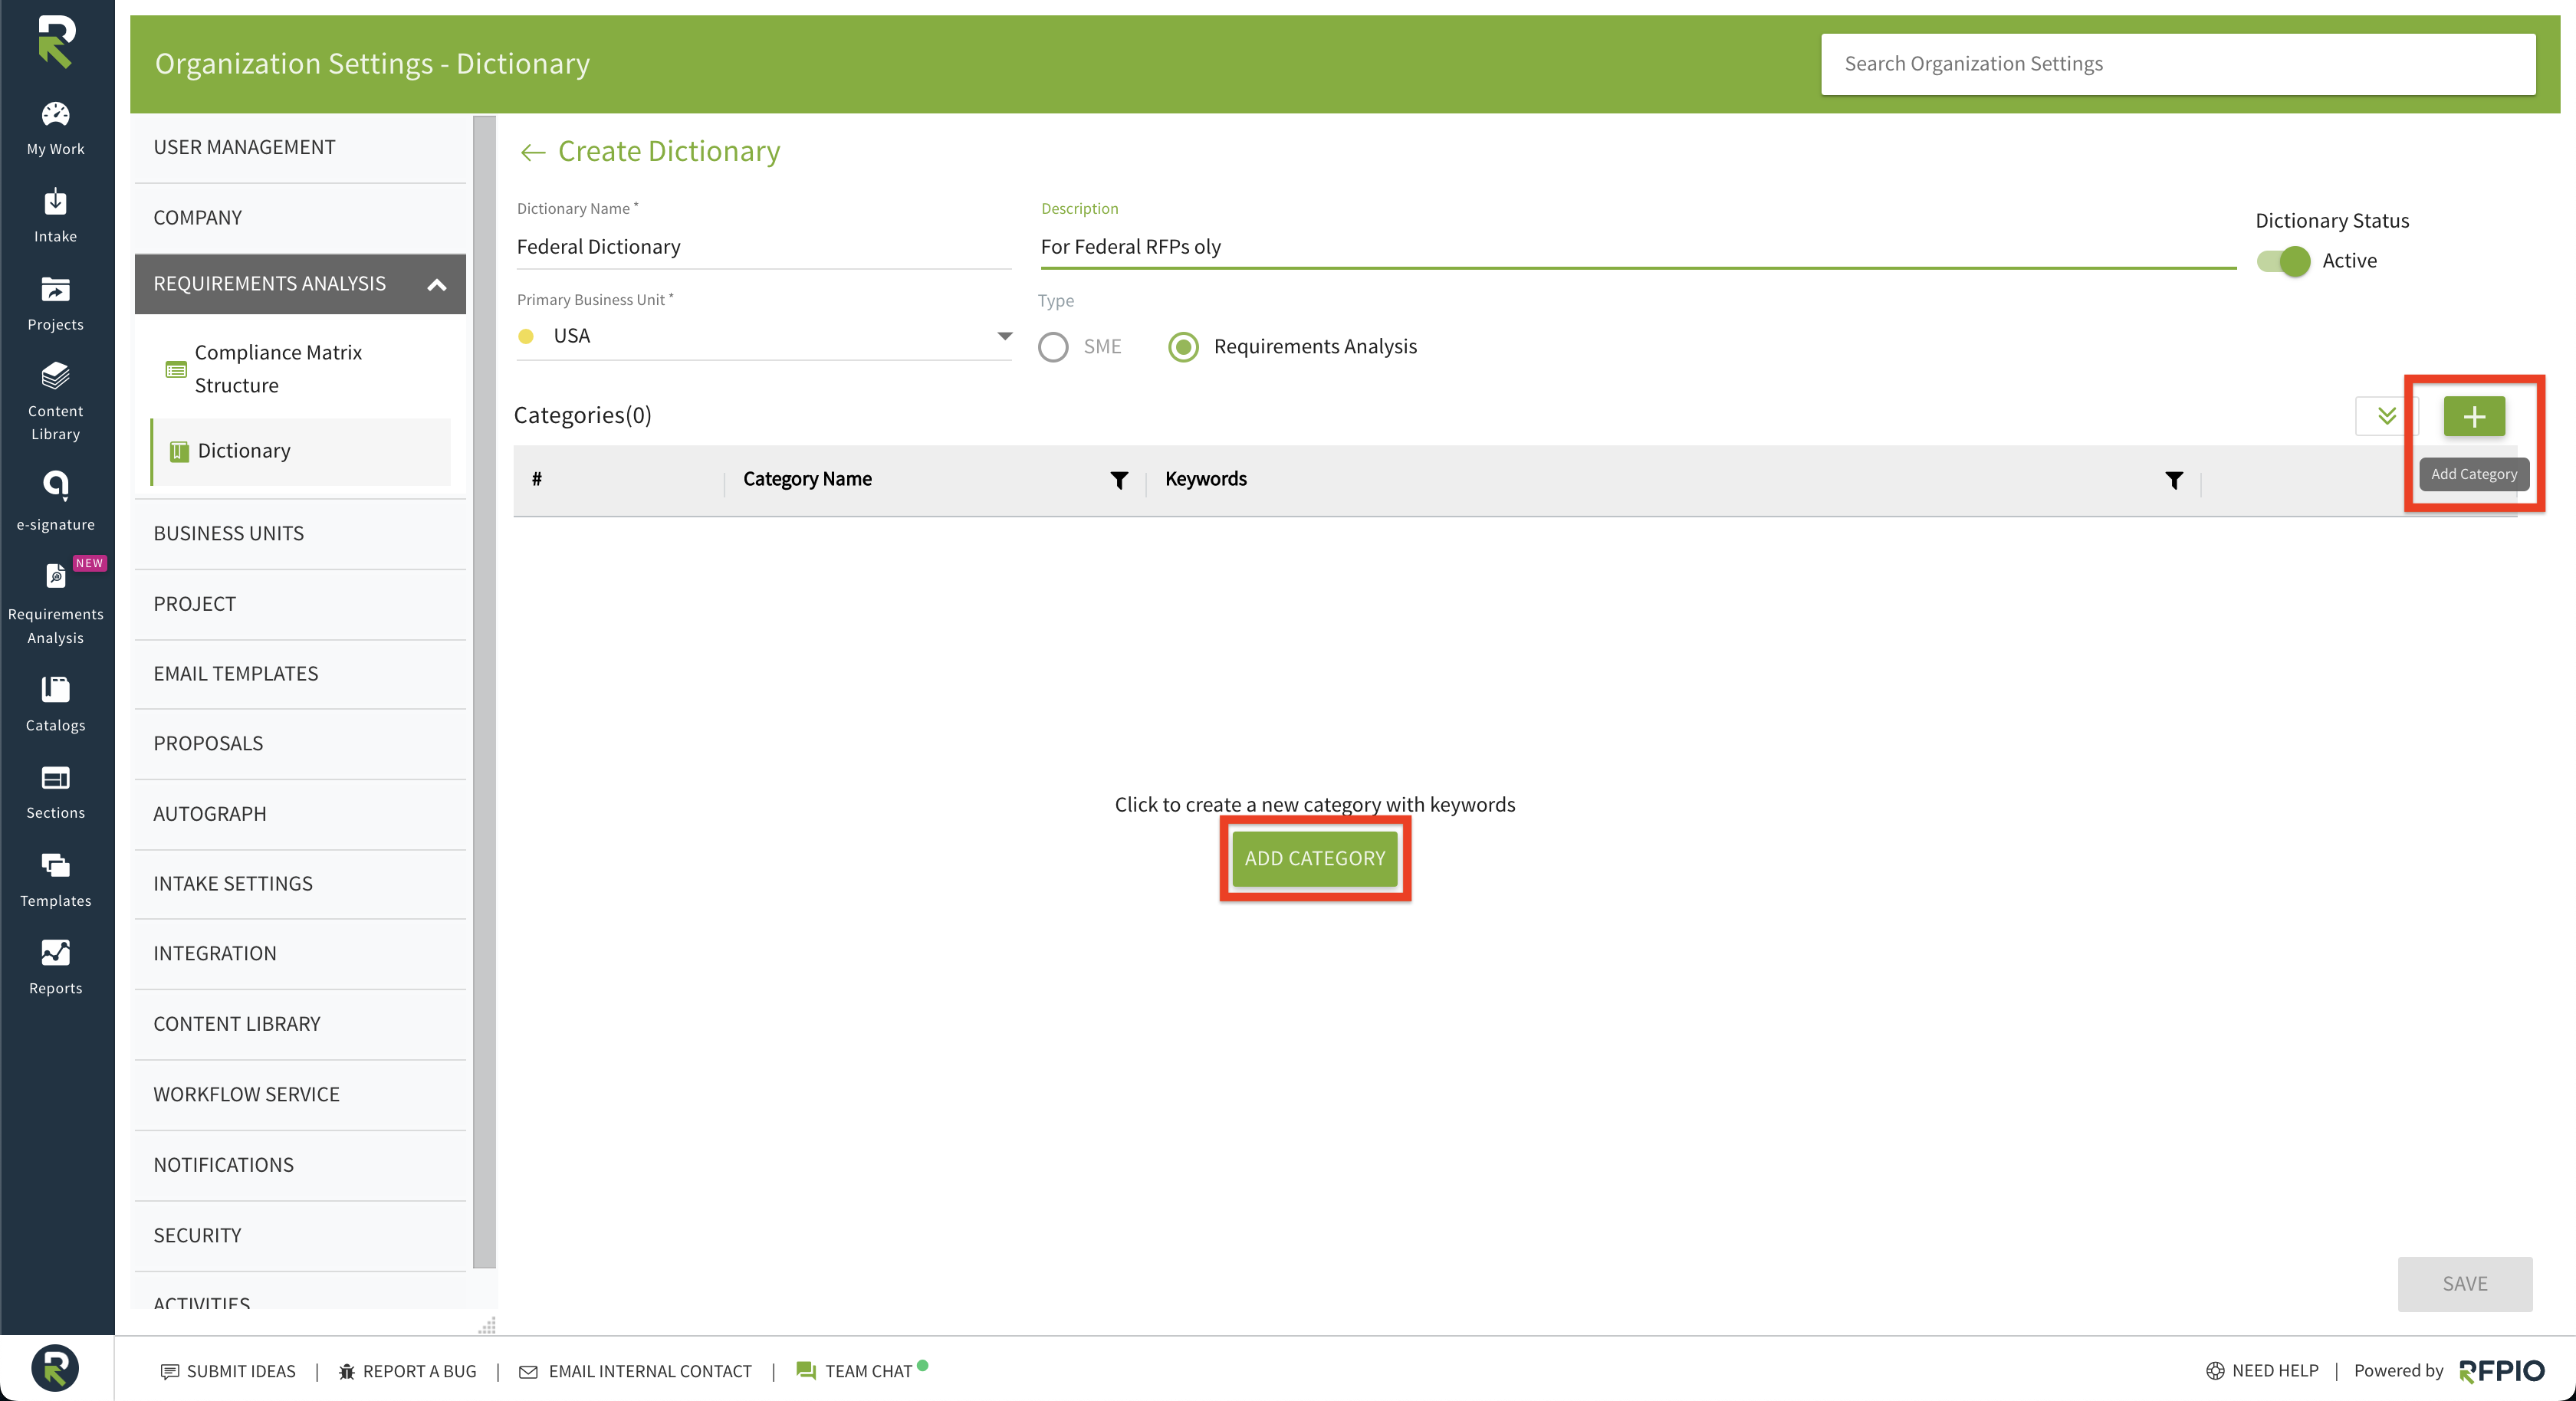Click the Compliance Matrix Structure icon
Image resolution: width=2576 pixels, height=1401 pixels.
(x=176, y=369)
